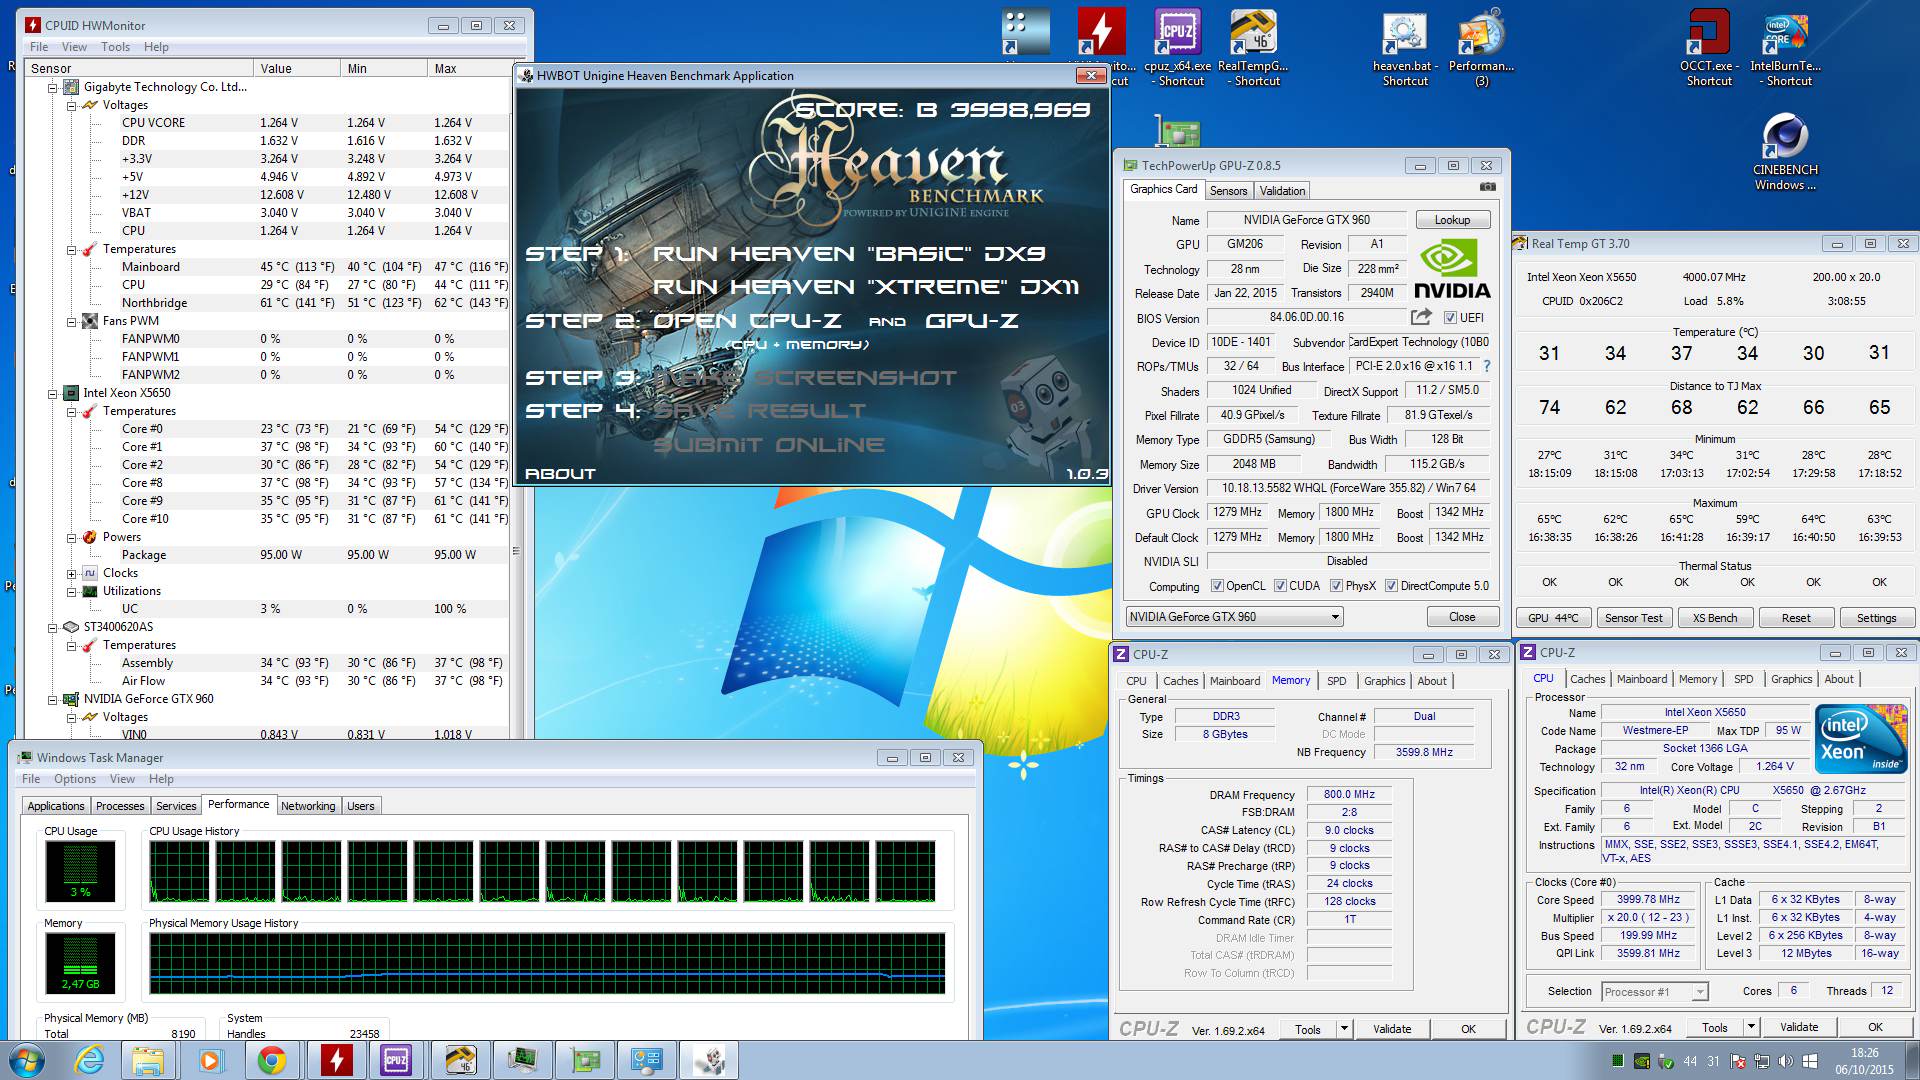This screenshot has height=1080, width=1920.
Task: Open the cpuz_x64.exe desktop shortcut
Action: [x=1178, y=47]
